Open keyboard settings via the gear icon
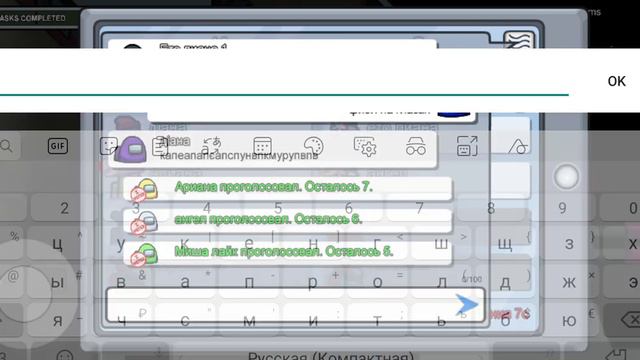 (364, 146)
